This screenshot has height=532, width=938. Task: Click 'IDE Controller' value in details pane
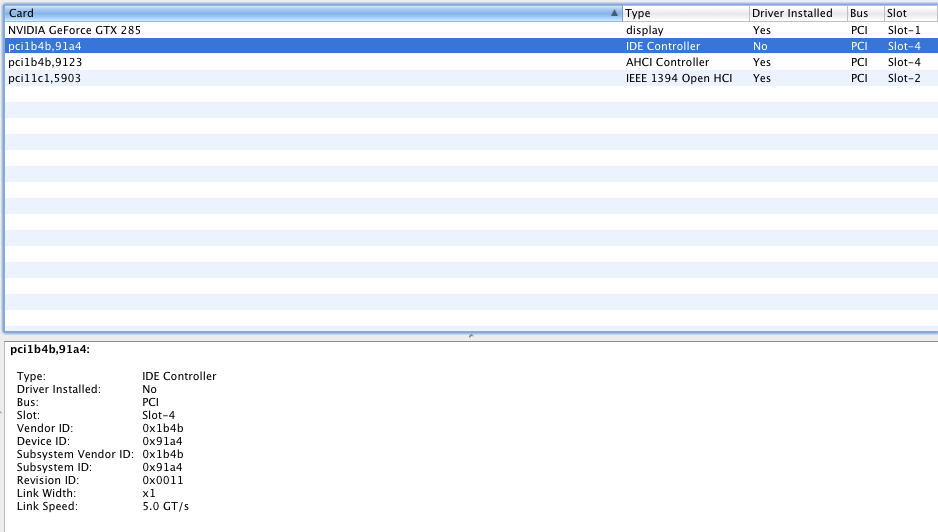click(x=179, y=376)
